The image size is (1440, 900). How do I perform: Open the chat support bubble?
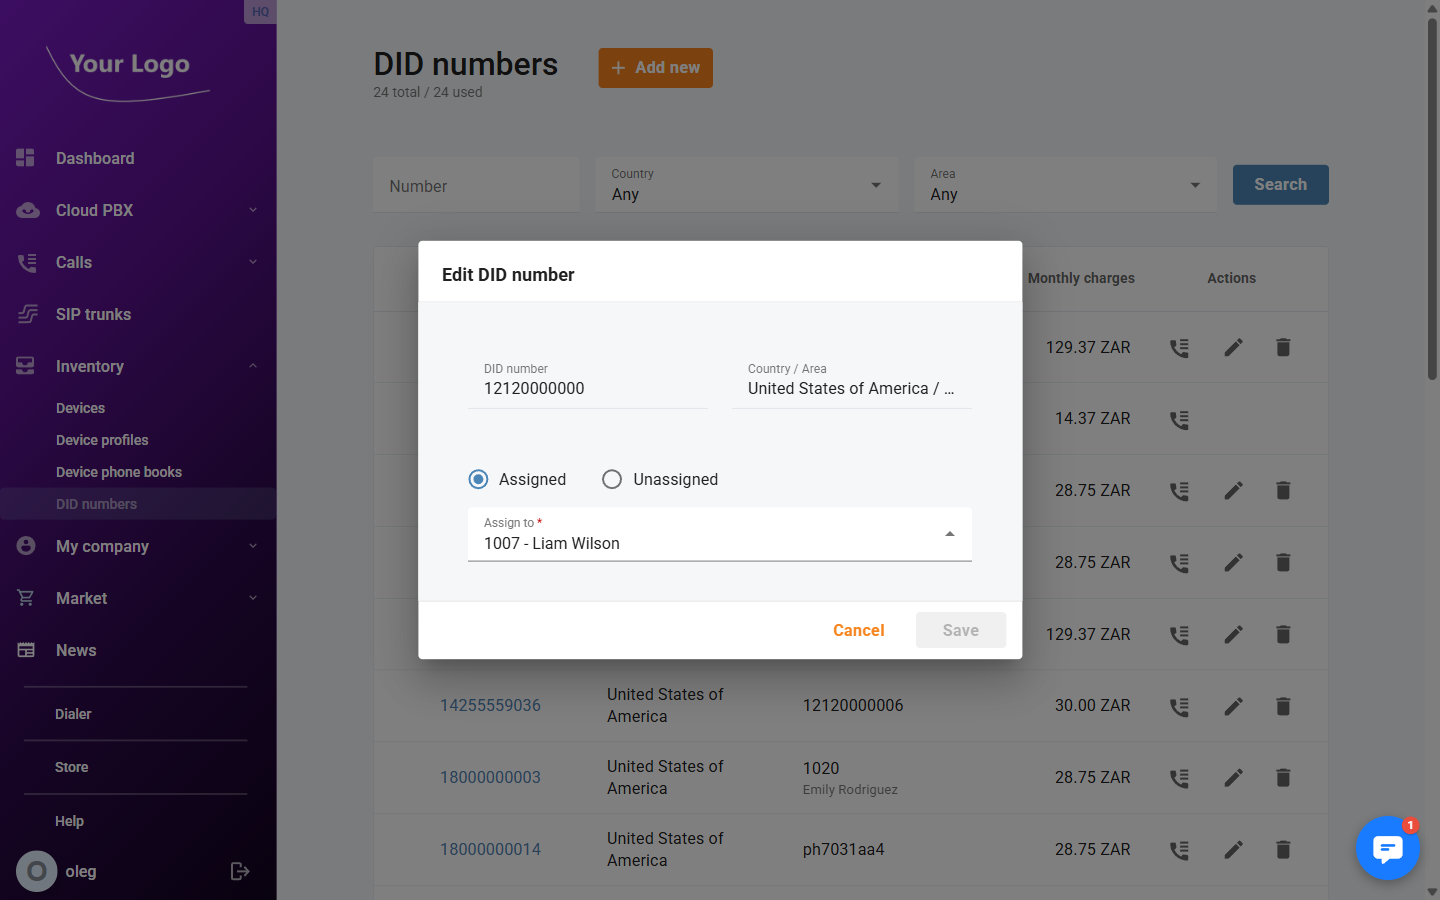[x=1388, y=848]
